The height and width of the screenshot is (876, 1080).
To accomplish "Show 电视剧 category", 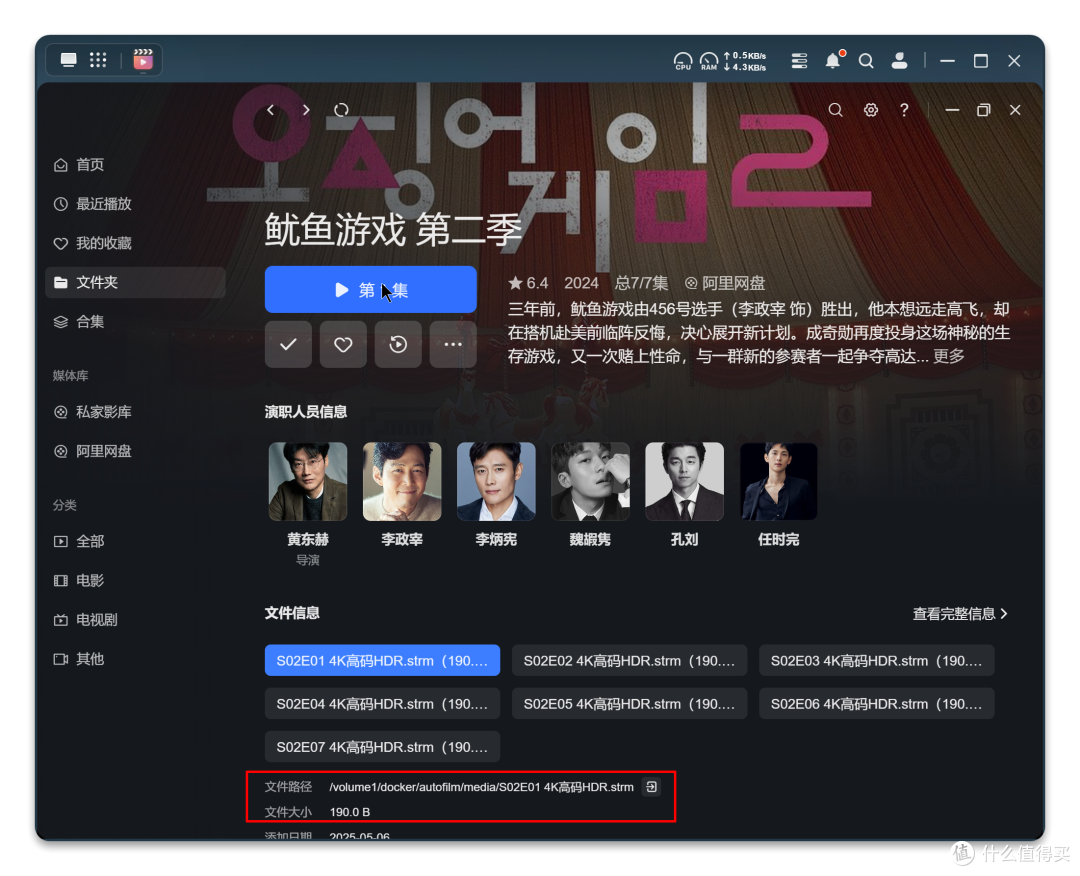I will pyautogui.click(x=135, y=620).
